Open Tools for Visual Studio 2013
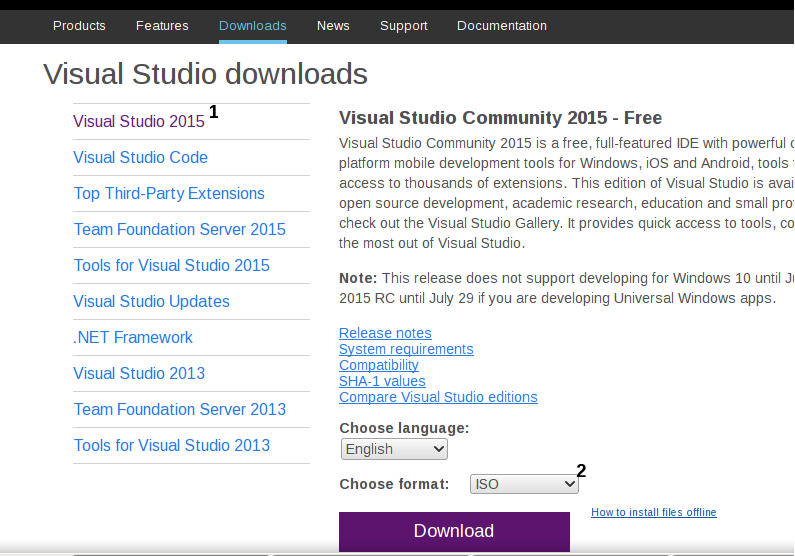This screenshot has height=556, width=795. coord(172,445)
